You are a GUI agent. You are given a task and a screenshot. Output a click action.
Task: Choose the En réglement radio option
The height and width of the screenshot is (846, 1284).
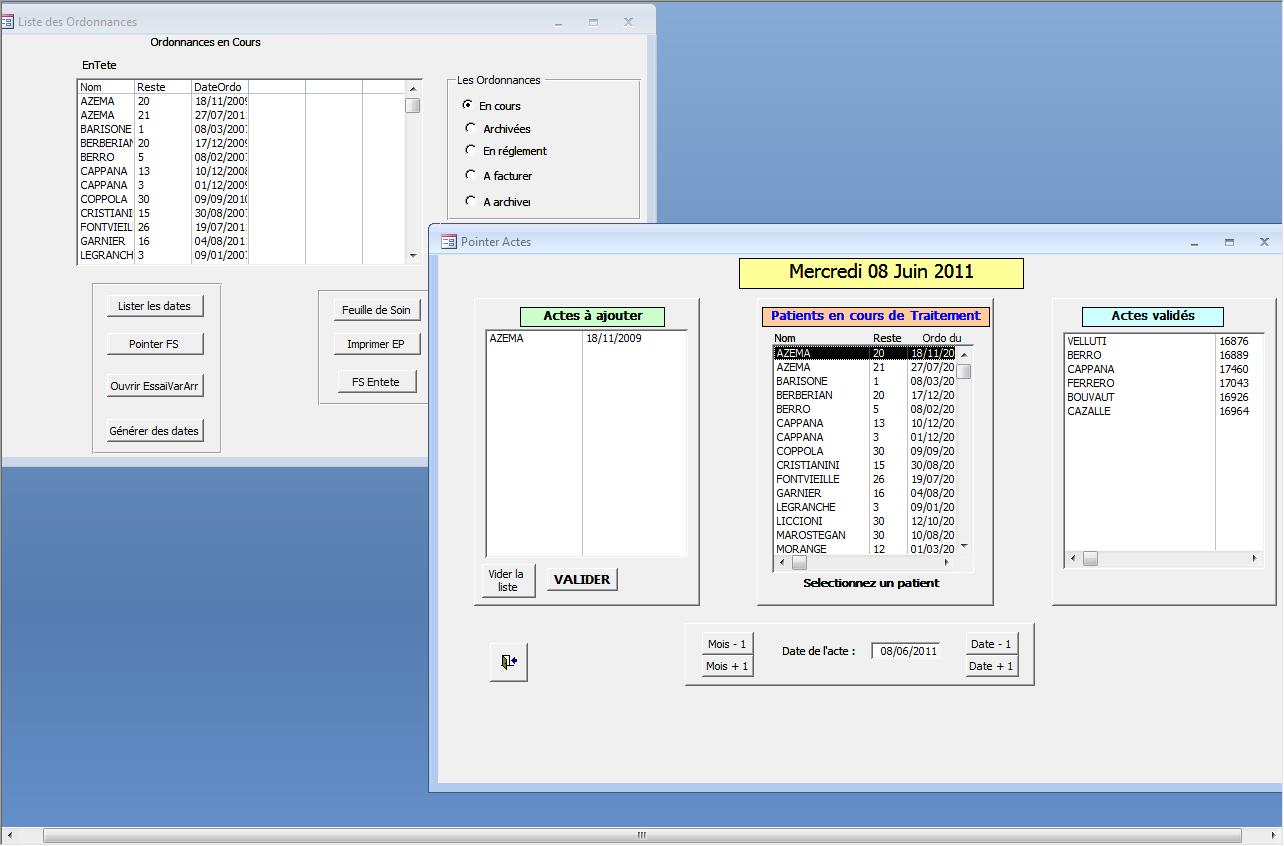coord(471,150)
